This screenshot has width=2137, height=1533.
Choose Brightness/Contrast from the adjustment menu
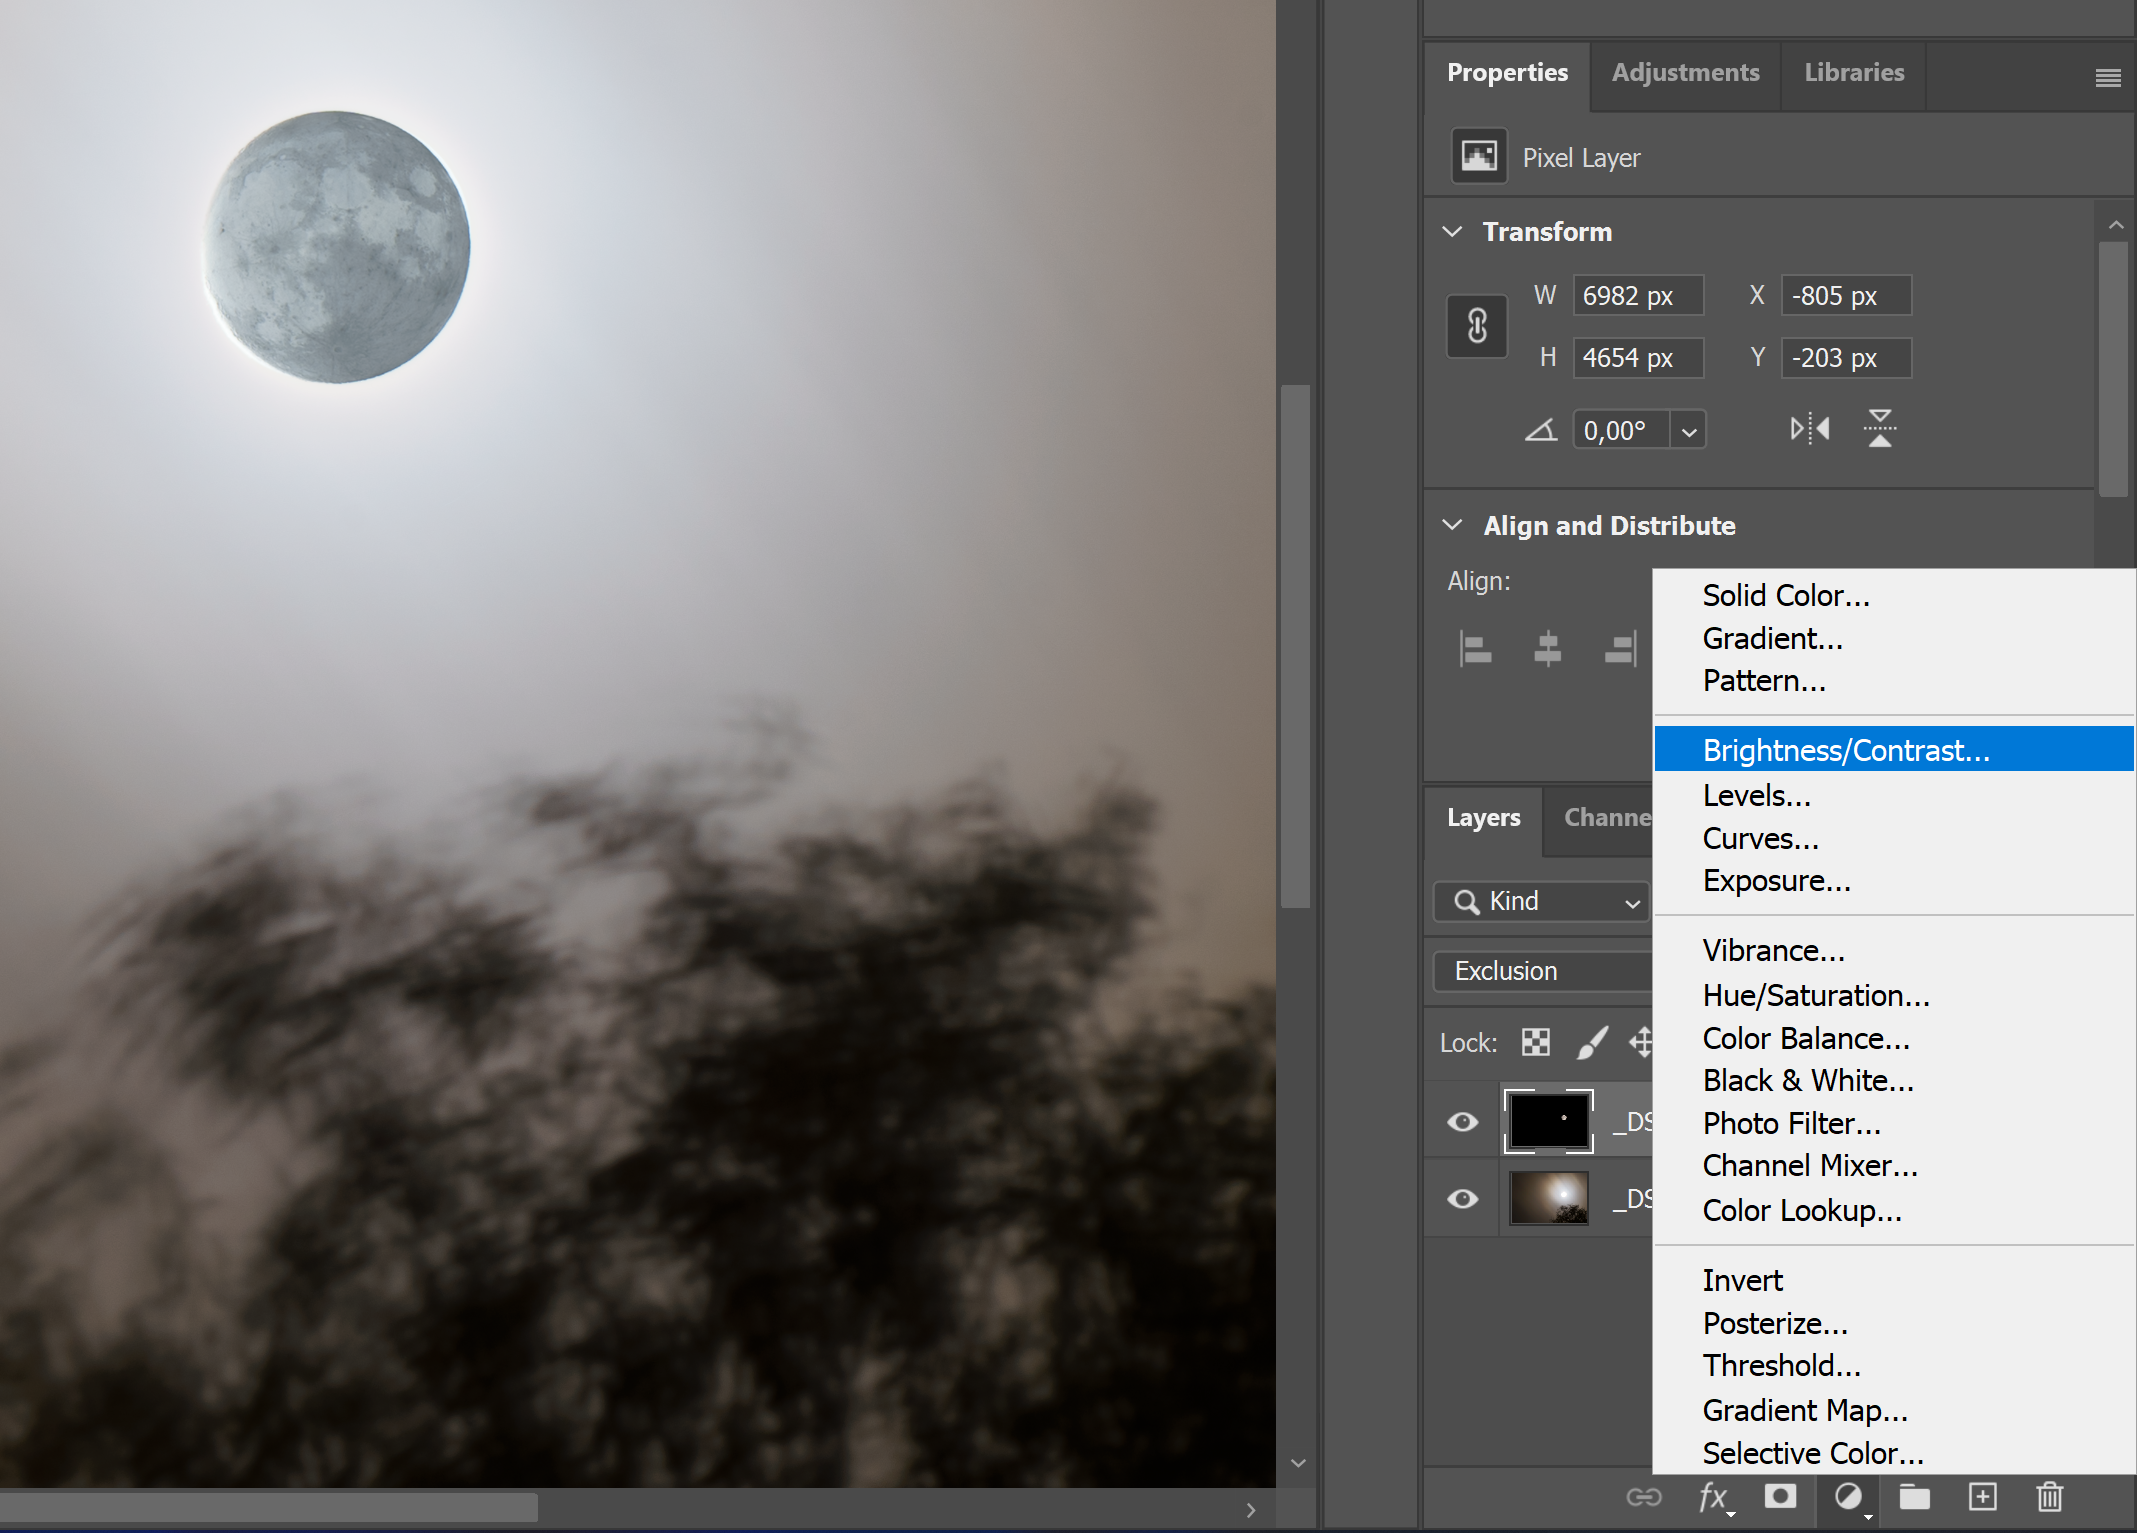[x=1845, y=749]
